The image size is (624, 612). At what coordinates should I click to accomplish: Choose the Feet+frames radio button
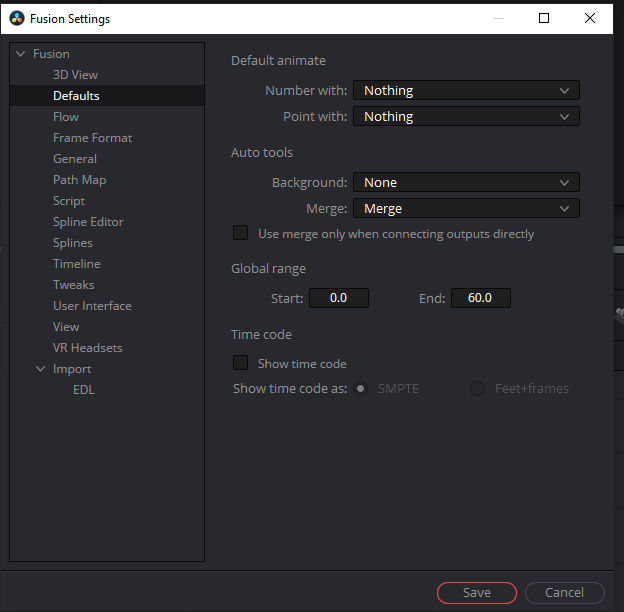click(x=477, y=388)
